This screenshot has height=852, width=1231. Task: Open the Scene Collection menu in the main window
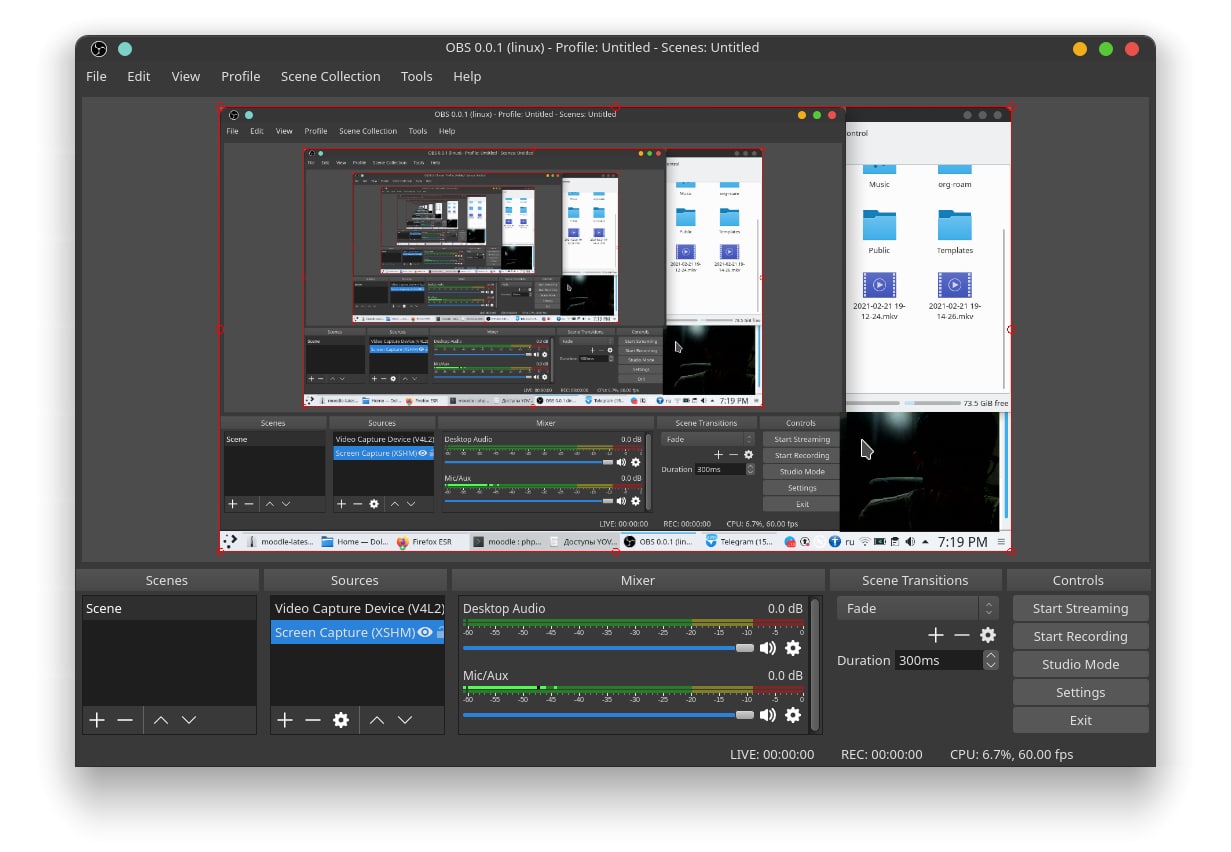coord(331,76)
